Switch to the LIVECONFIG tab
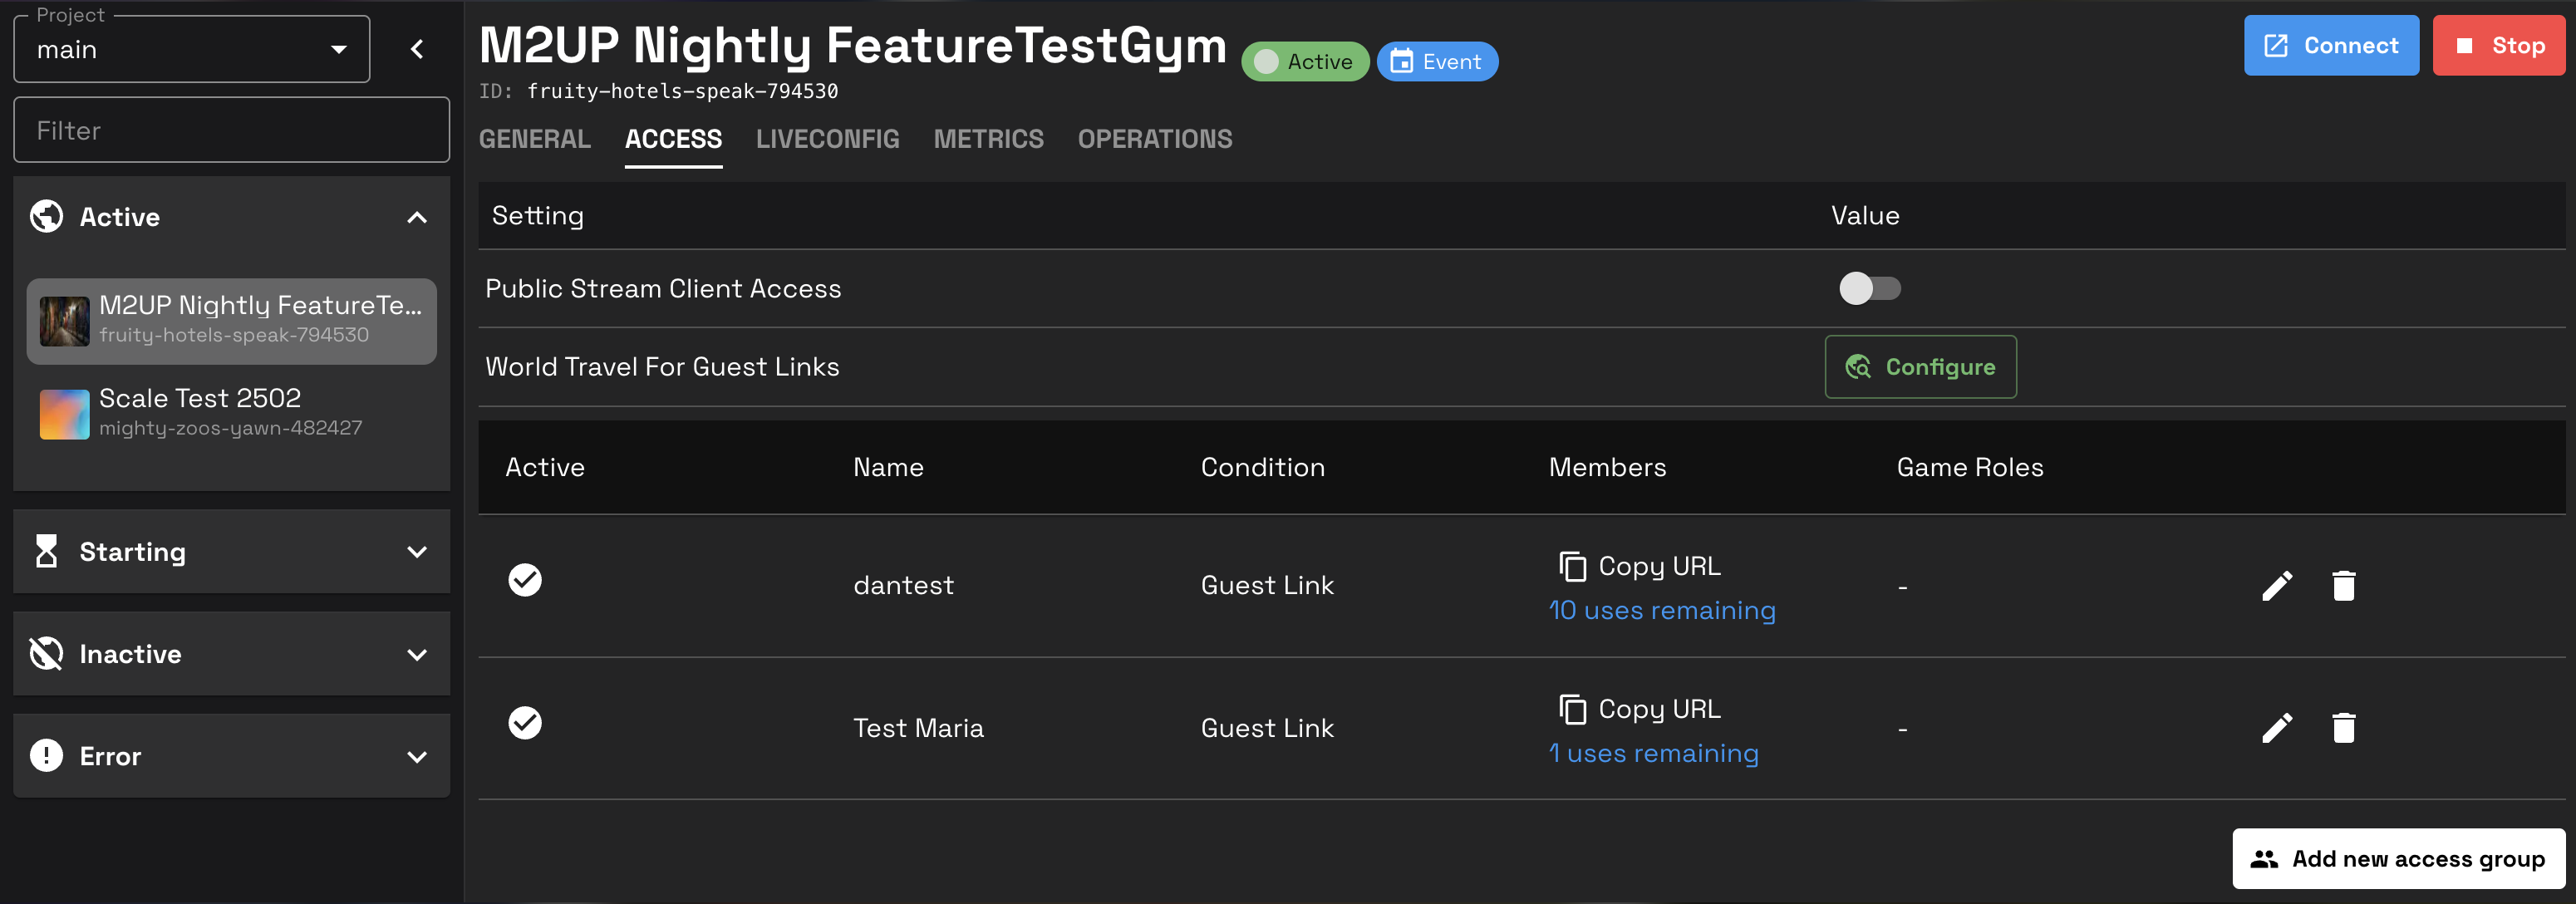The width and height of the screenshot is (2576, 904). tap(827, 139)
